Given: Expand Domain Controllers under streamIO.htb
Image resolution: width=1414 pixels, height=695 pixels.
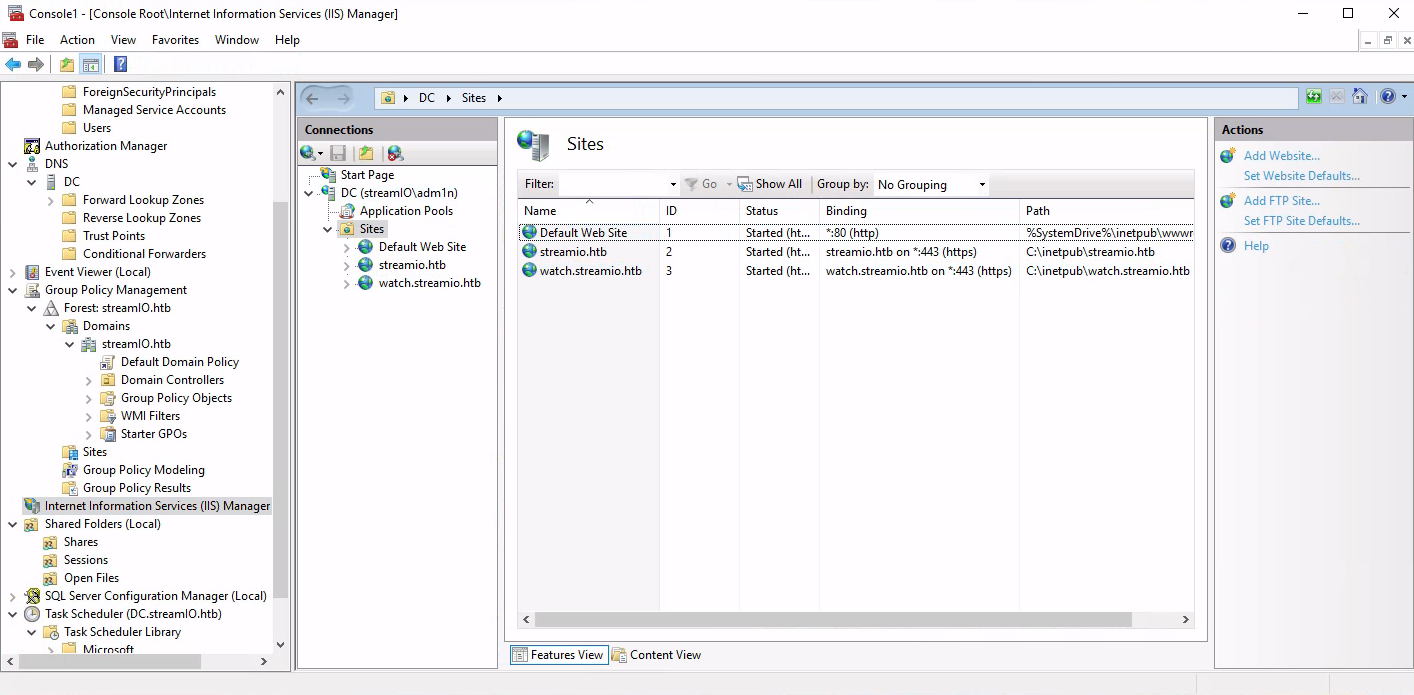Looking at the screenshot, I should click(88, 380).
